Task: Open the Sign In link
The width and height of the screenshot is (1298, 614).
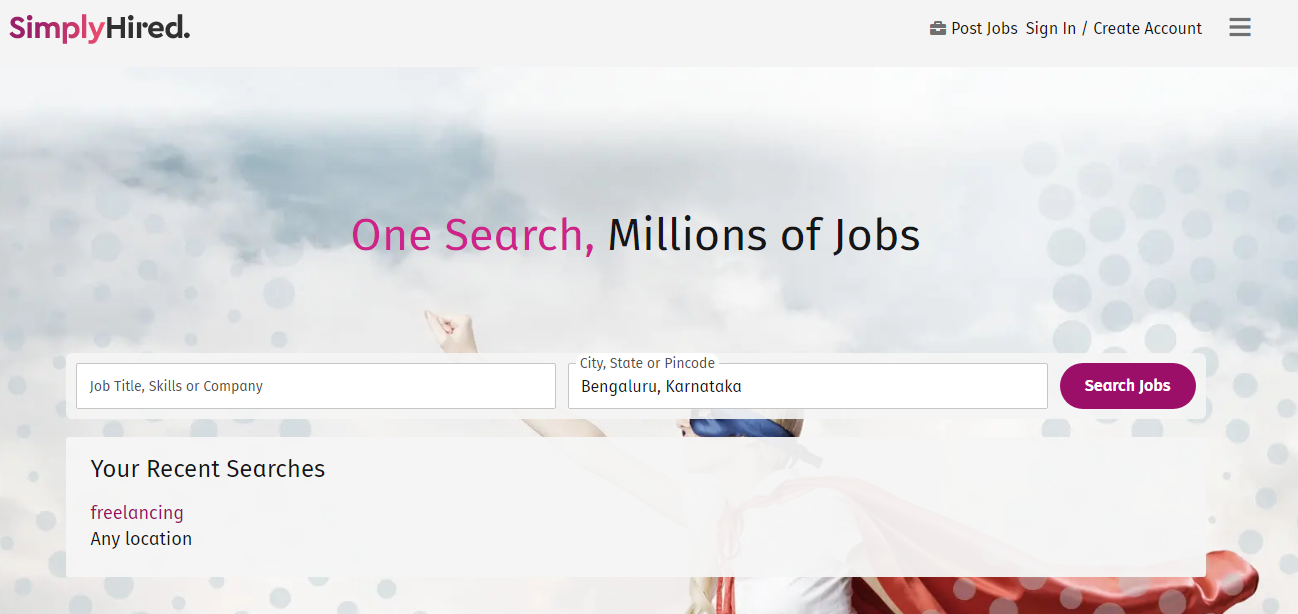Action: 1051,28
